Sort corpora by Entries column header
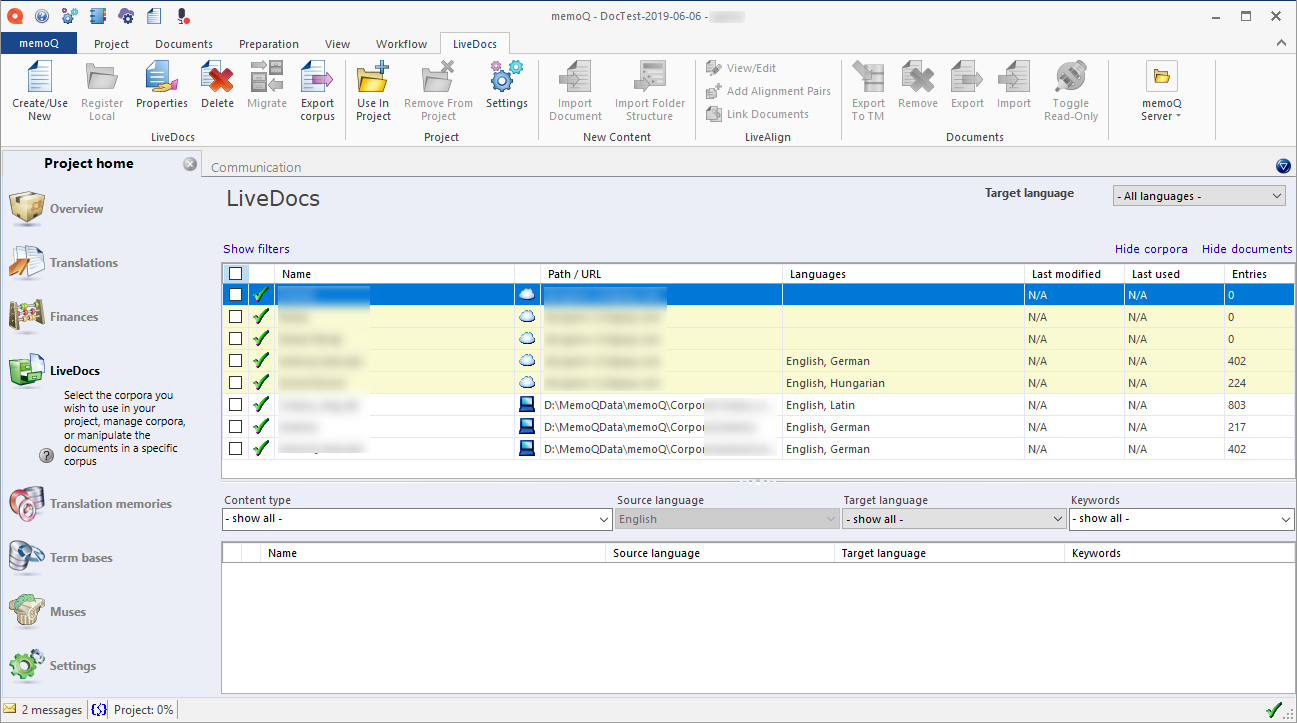1297x723 pixels. coord(1249,274)
